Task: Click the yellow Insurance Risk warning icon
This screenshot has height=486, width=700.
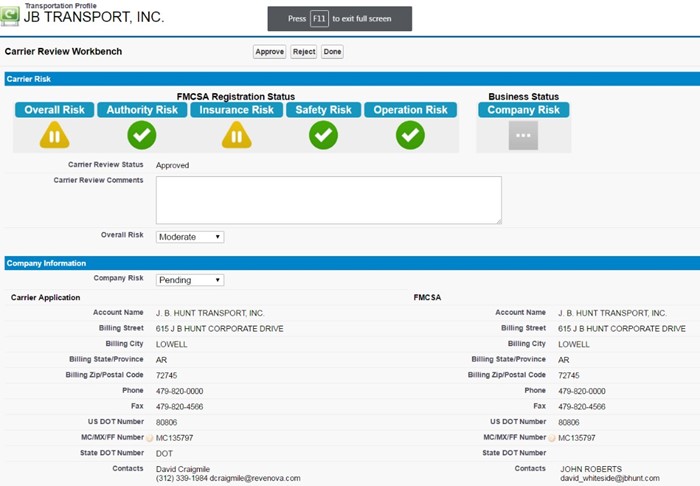Action: pos(237,135)
